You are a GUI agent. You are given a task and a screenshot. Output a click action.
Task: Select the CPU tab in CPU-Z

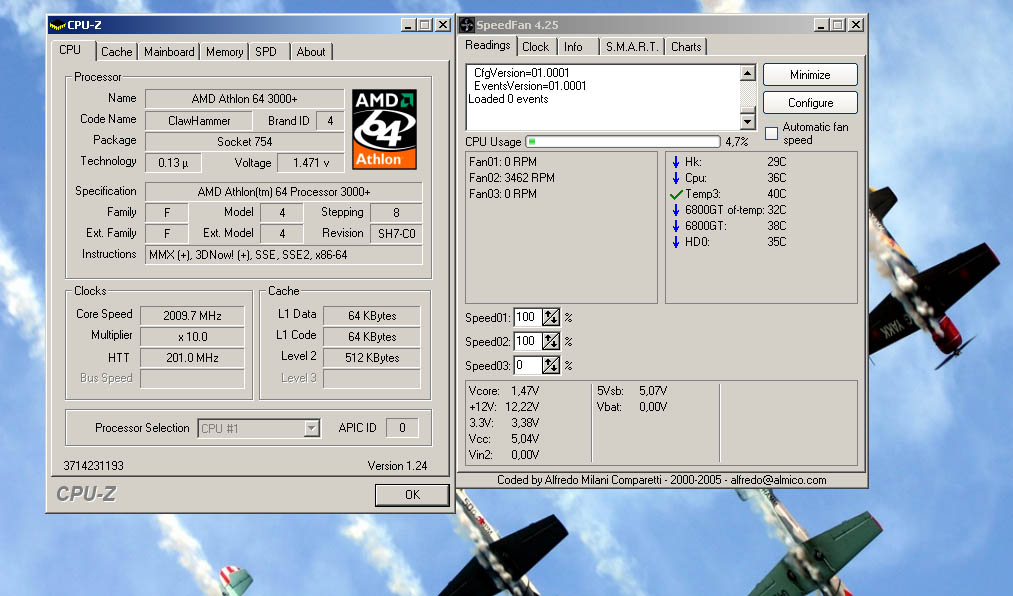(x=70, y=50)
